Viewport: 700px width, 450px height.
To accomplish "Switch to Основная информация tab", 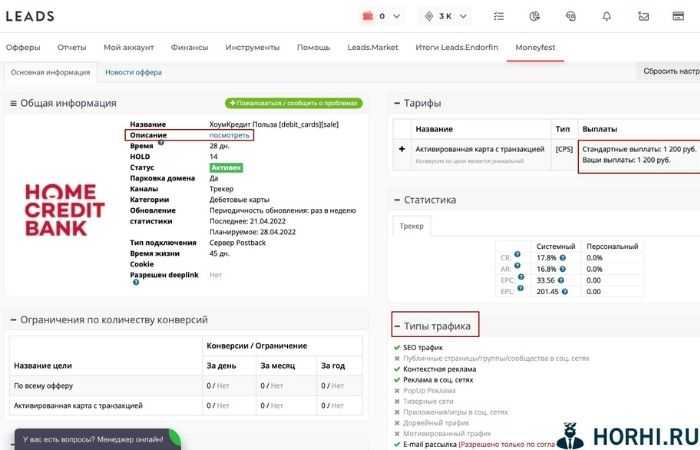I will coord(50,72).
